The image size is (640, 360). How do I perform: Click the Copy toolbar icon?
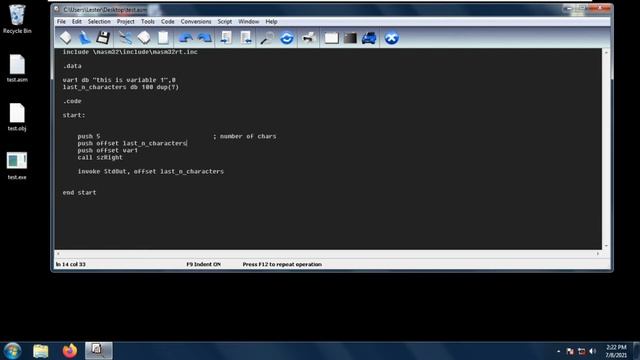tap(144, 38)
